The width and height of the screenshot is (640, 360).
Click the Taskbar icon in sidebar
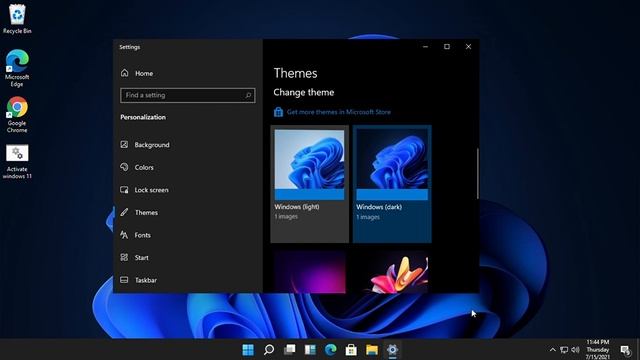[x=124, y=280]
